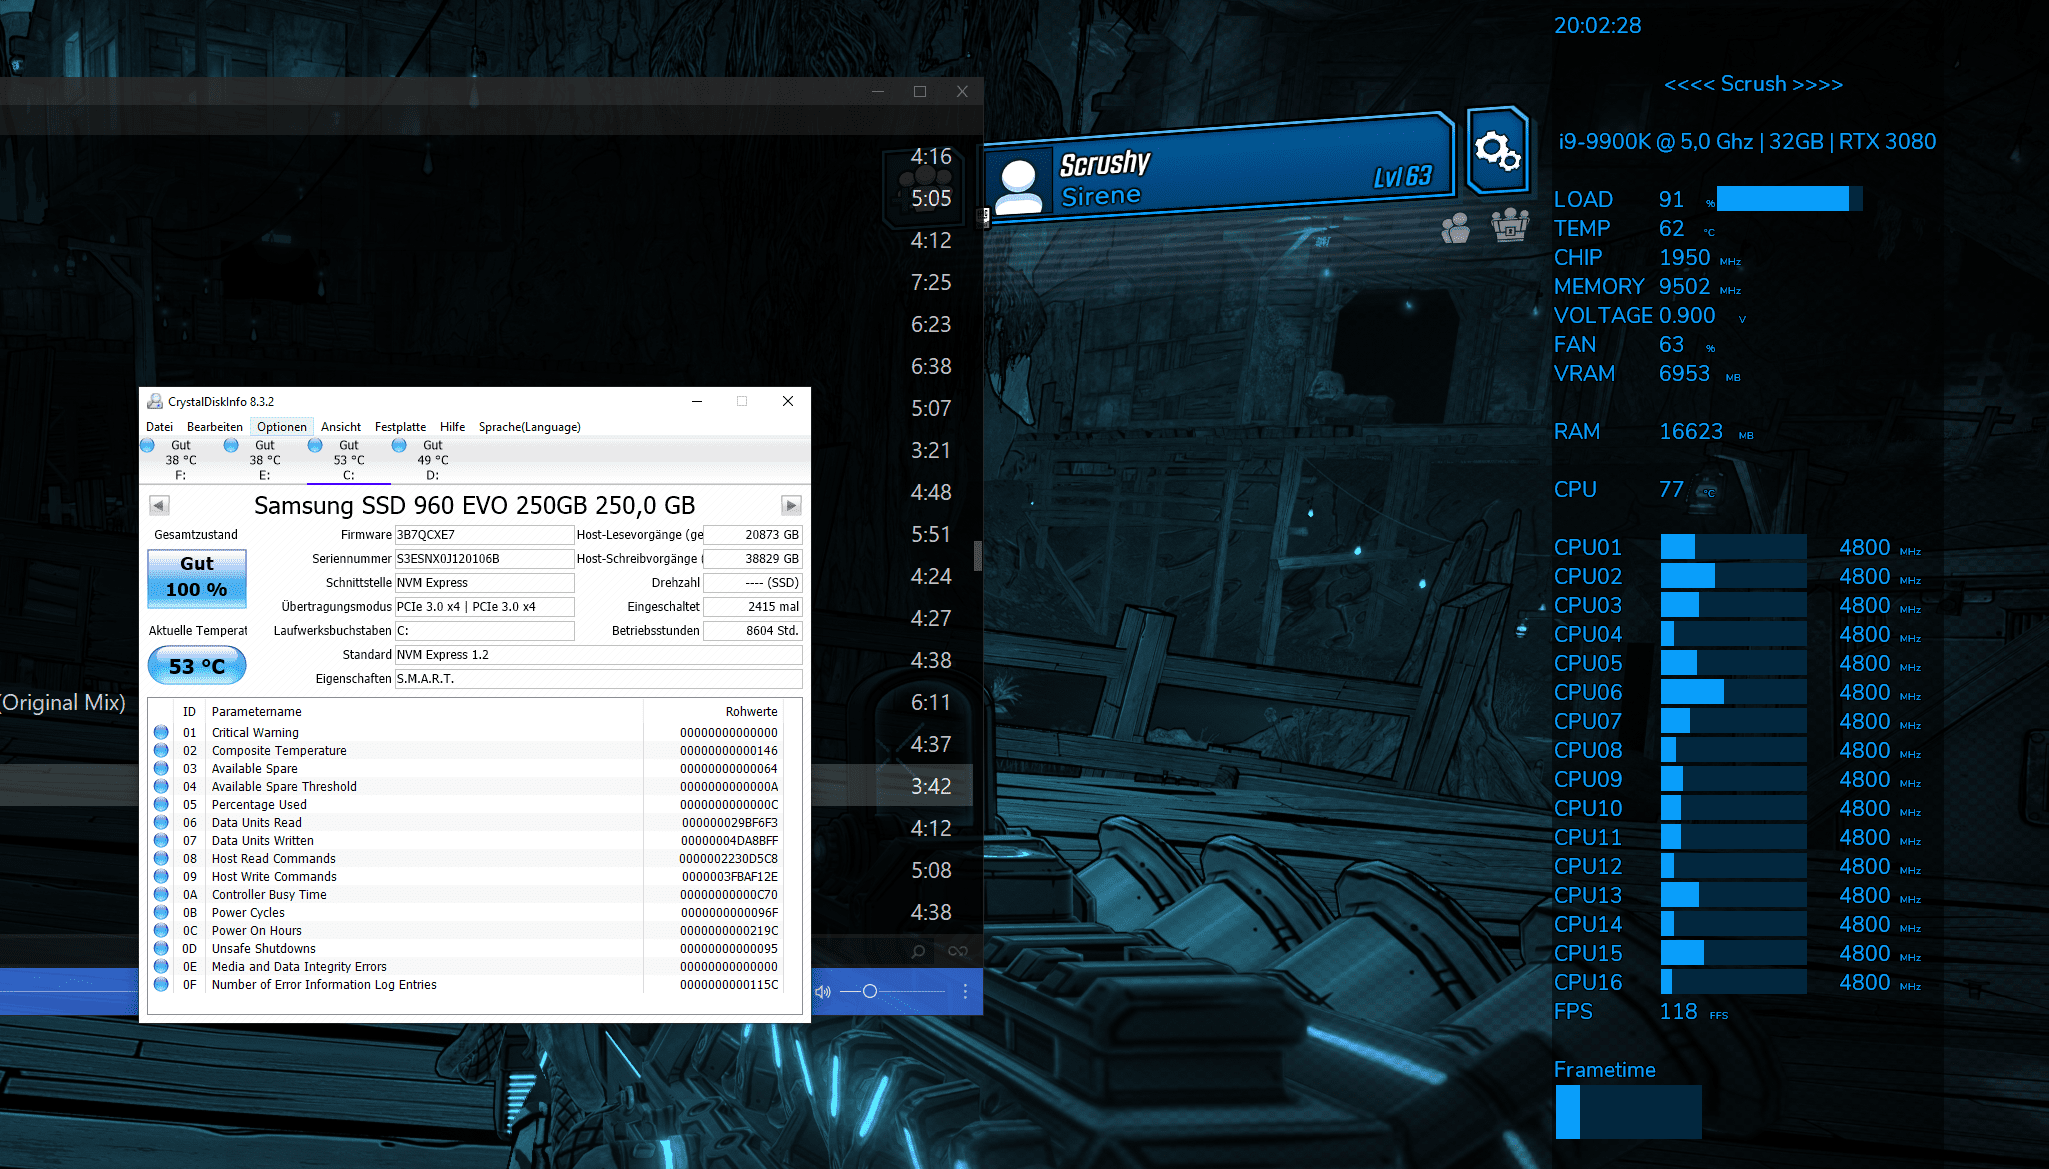Open the Sprache(Language) menu

click(529, 427)
